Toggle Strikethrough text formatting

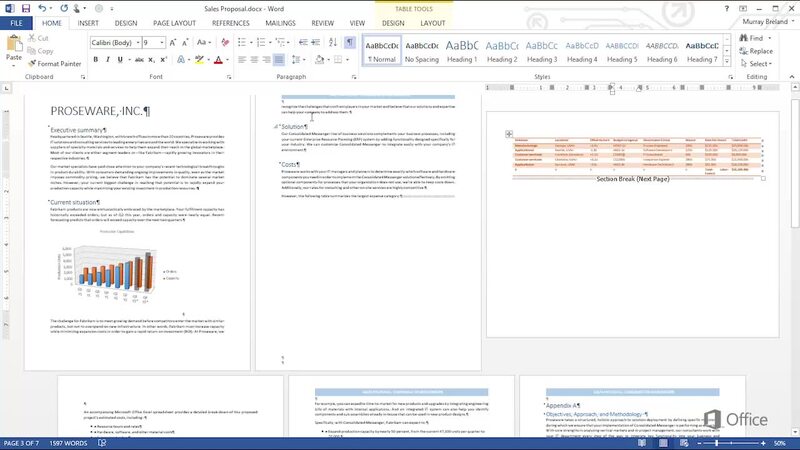pos(137,61)
